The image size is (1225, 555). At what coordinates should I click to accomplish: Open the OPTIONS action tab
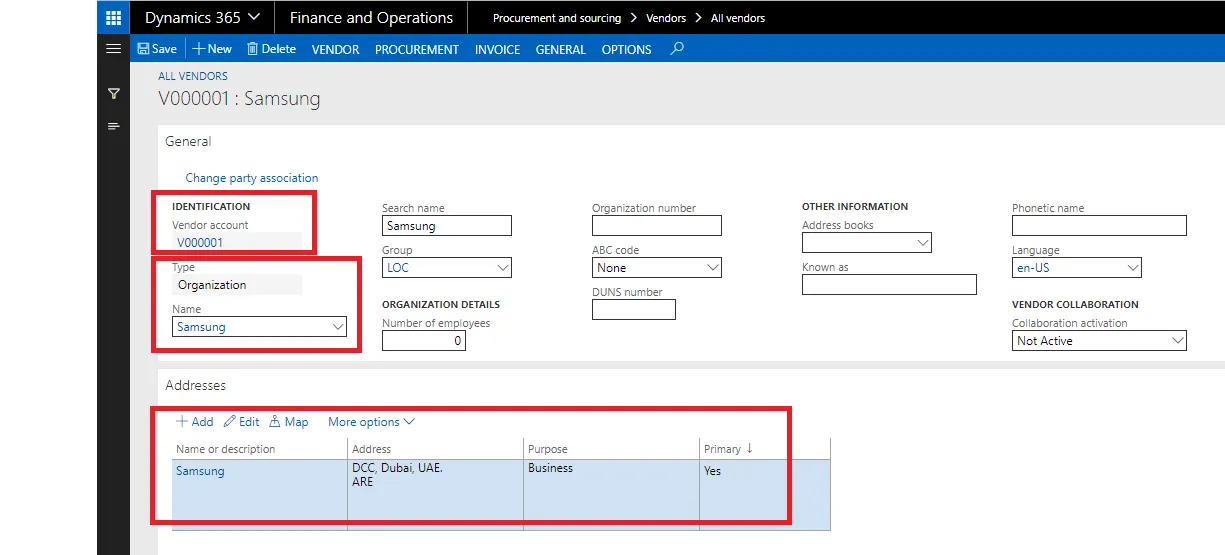pos(626,49)
